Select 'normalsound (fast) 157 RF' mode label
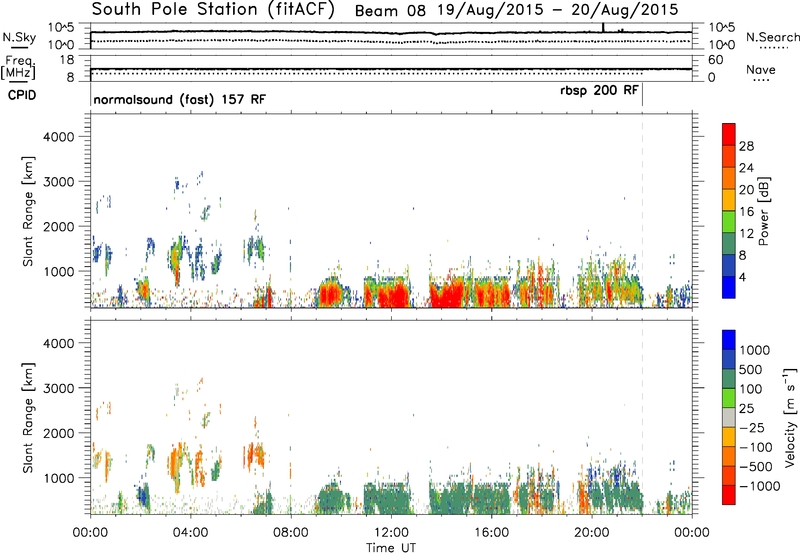This screenshot has height=554, width=800. [180, 99]
